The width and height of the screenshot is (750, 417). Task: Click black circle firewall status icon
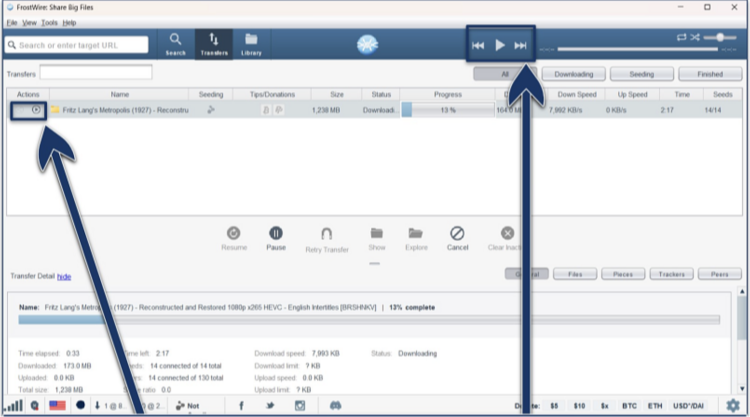point(80,405)
